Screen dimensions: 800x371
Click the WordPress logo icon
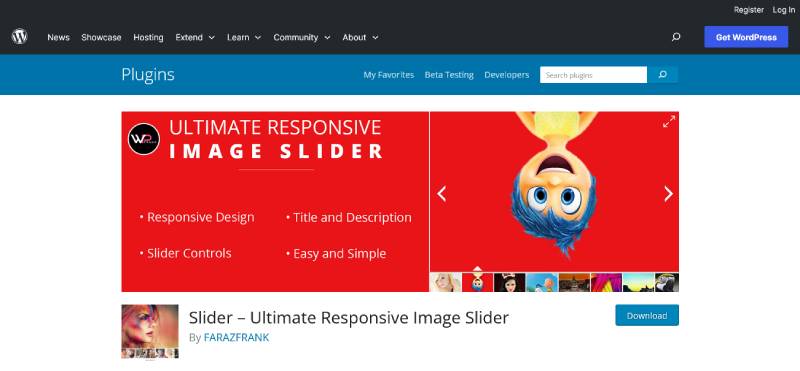tap(19, 37)
